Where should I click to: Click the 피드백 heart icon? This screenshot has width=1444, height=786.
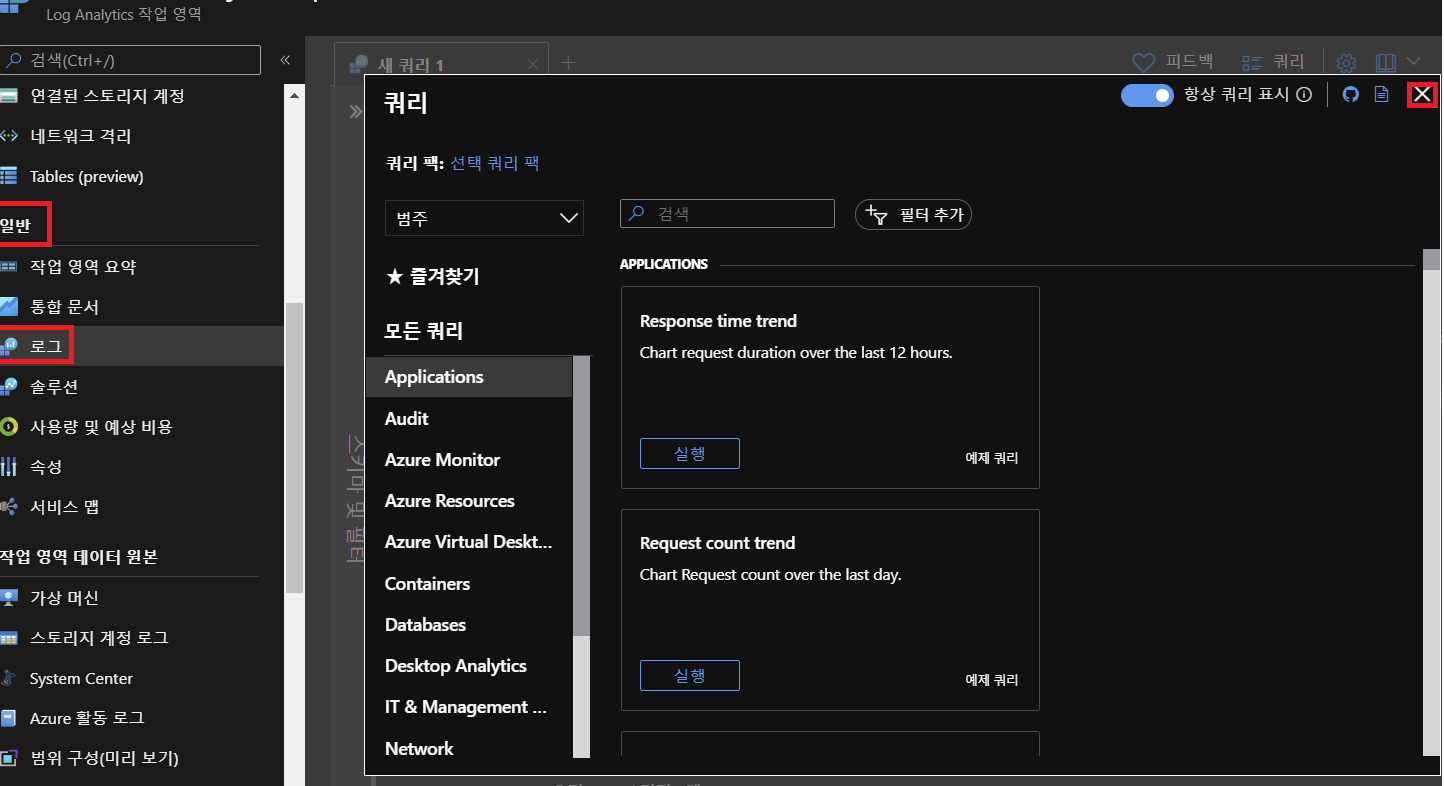click(1144, 62)
